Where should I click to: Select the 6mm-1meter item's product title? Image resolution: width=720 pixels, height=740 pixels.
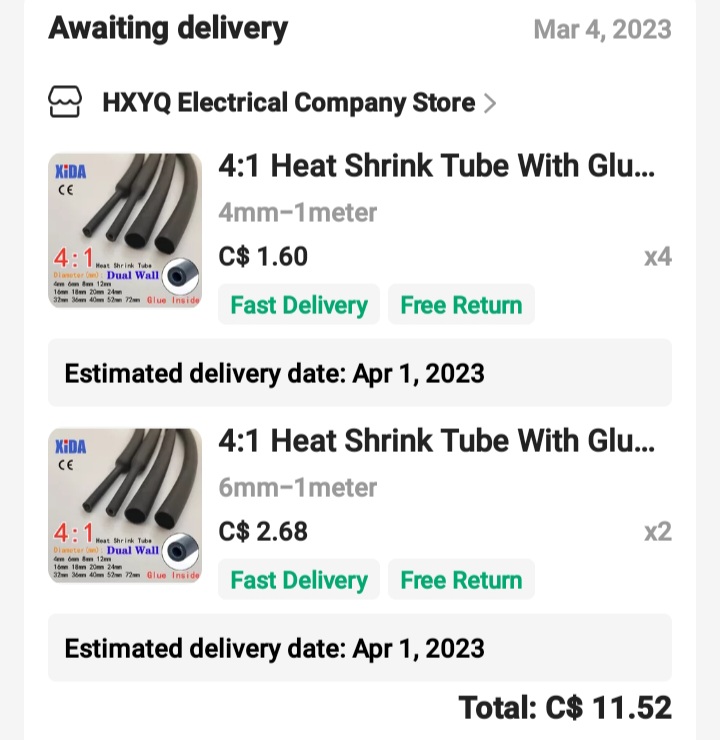point(437,441)
